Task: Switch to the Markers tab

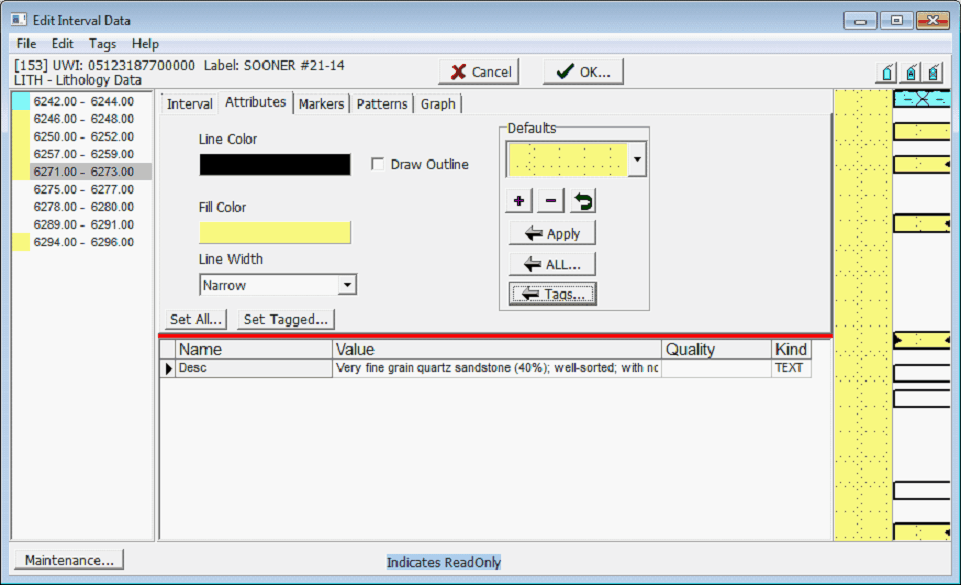Action: tap(321, 104)
